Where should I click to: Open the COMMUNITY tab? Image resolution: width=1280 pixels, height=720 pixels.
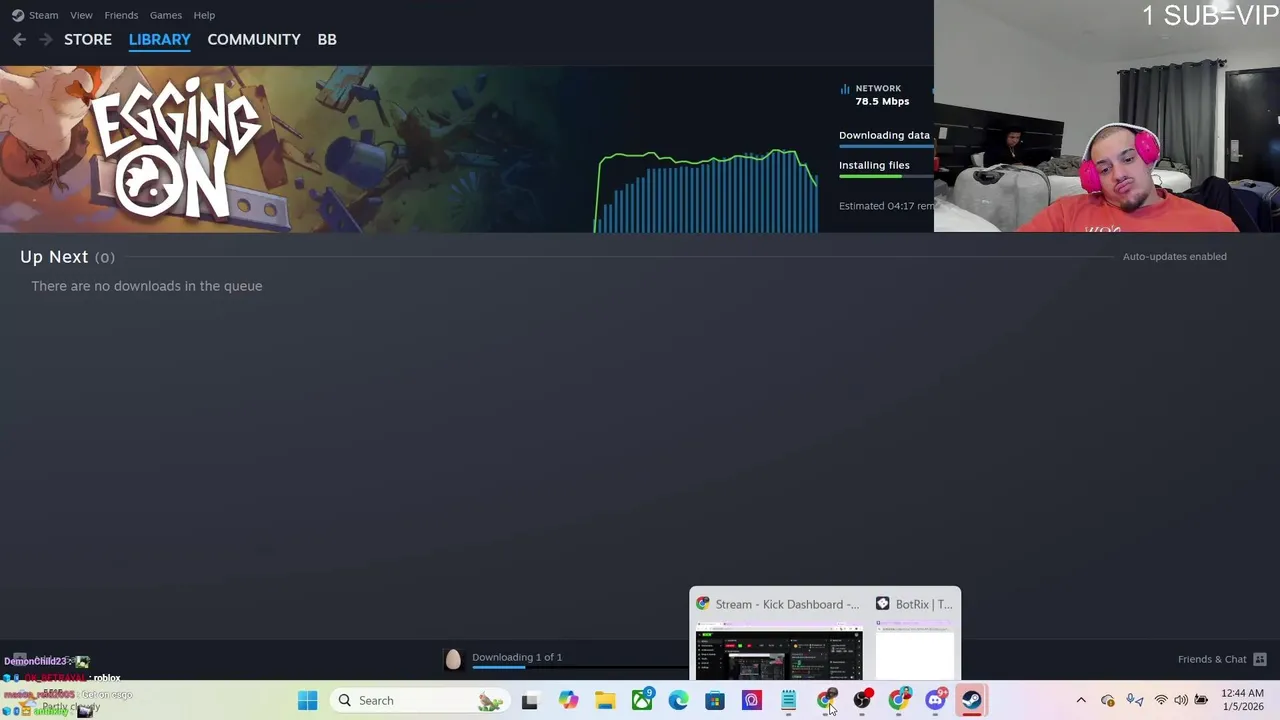pos(254,39)
